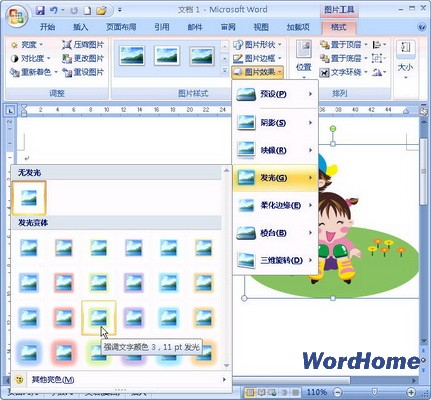Apply the first picture style thumbnail
This screenshot has width=431, height=400.
pos(132,56)
